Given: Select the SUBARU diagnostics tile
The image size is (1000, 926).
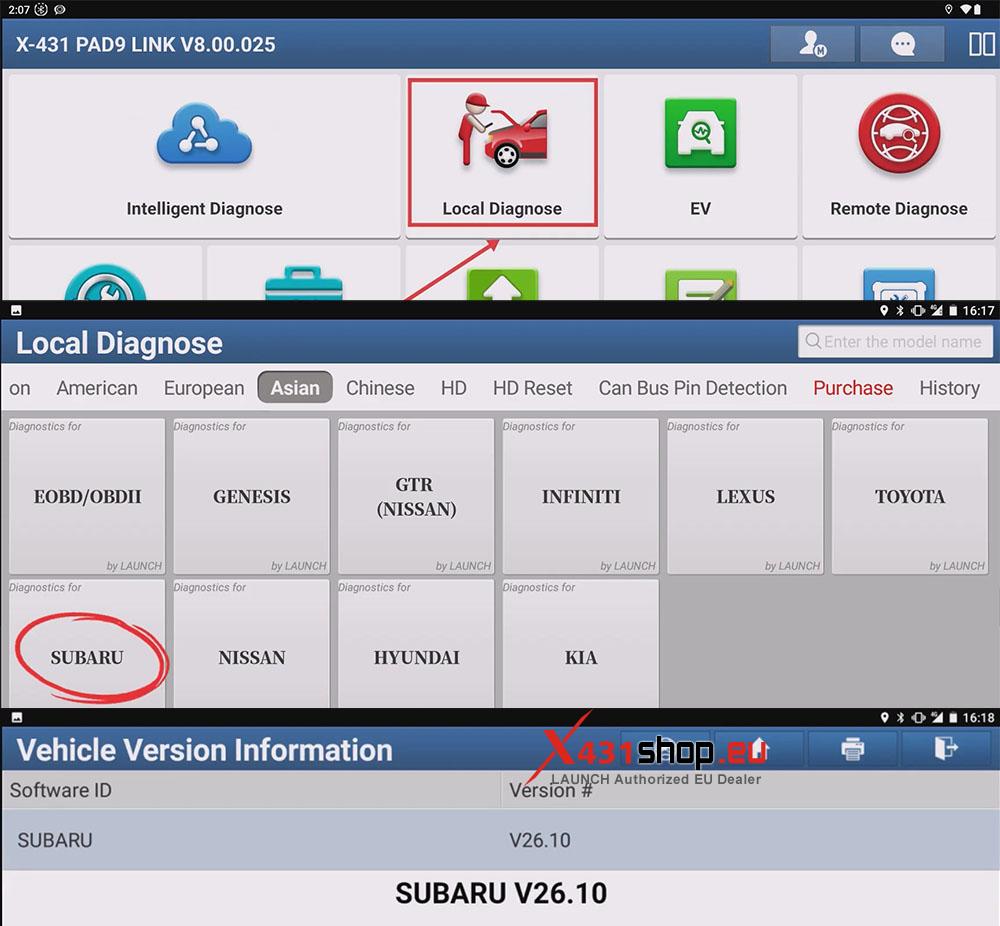Looking at the screenshot, I should coord(86,657).
